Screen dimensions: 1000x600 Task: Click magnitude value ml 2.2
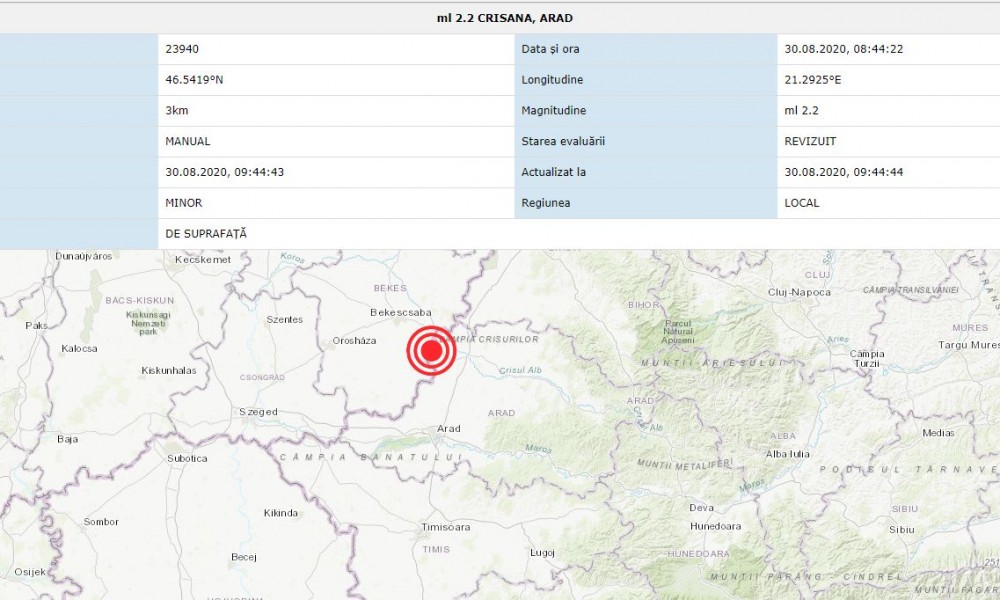pyautogui.click(x=802, y=110)
